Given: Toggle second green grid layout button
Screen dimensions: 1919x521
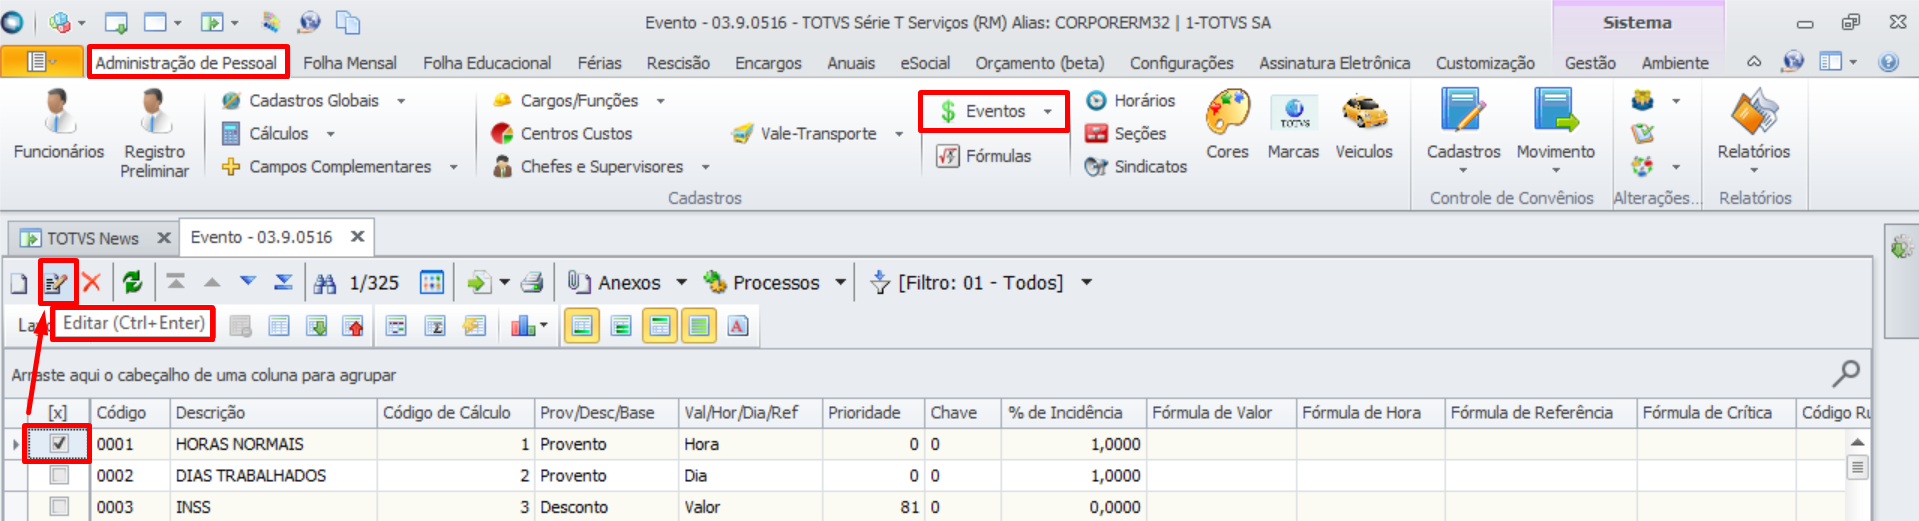Looking at the screenshot, I should [621, 326].
